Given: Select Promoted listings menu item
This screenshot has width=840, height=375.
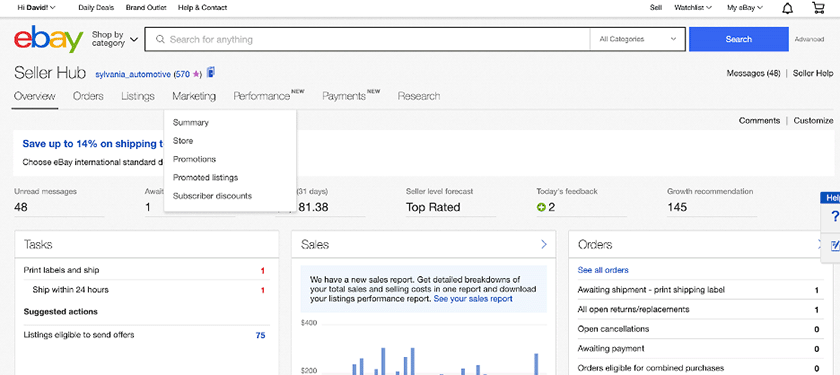Looking at the screenshot, I should (x=205, y=177).
